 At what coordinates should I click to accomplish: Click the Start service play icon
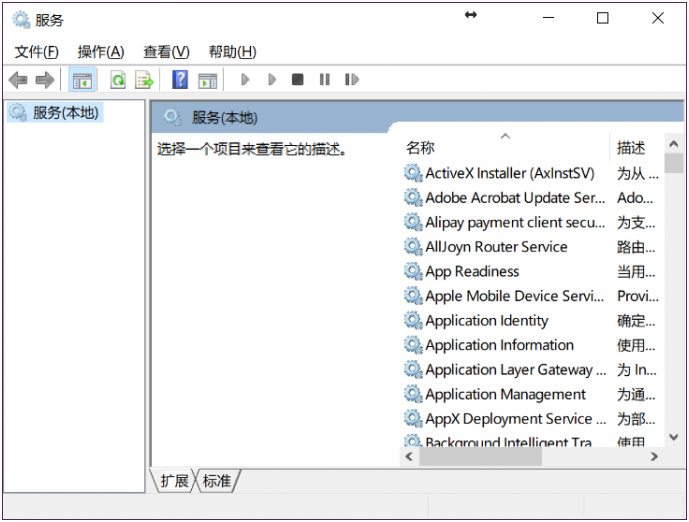[x=245, y=80]
